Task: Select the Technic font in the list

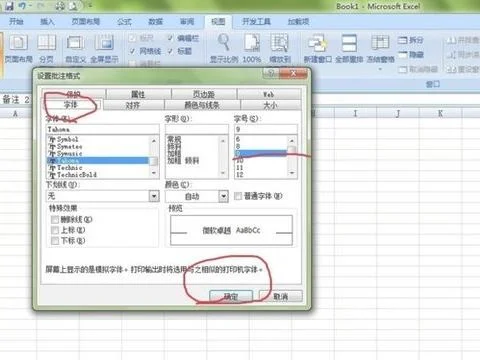Action: pos(97,168)
